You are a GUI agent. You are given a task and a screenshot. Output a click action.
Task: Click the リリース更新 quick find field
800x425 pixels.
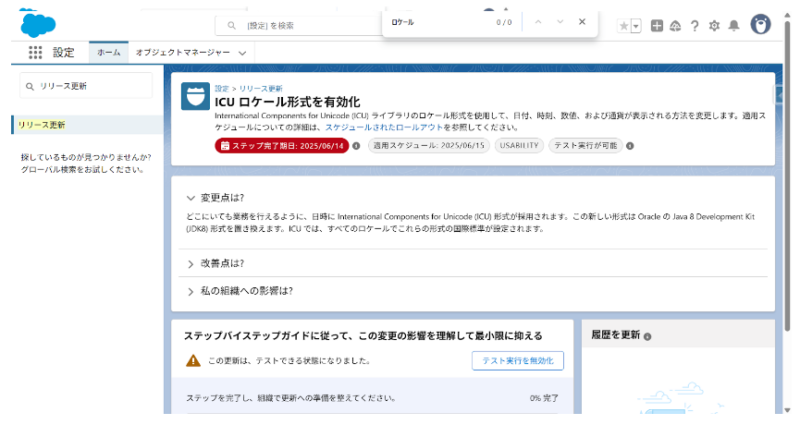(x=86, y=86)
